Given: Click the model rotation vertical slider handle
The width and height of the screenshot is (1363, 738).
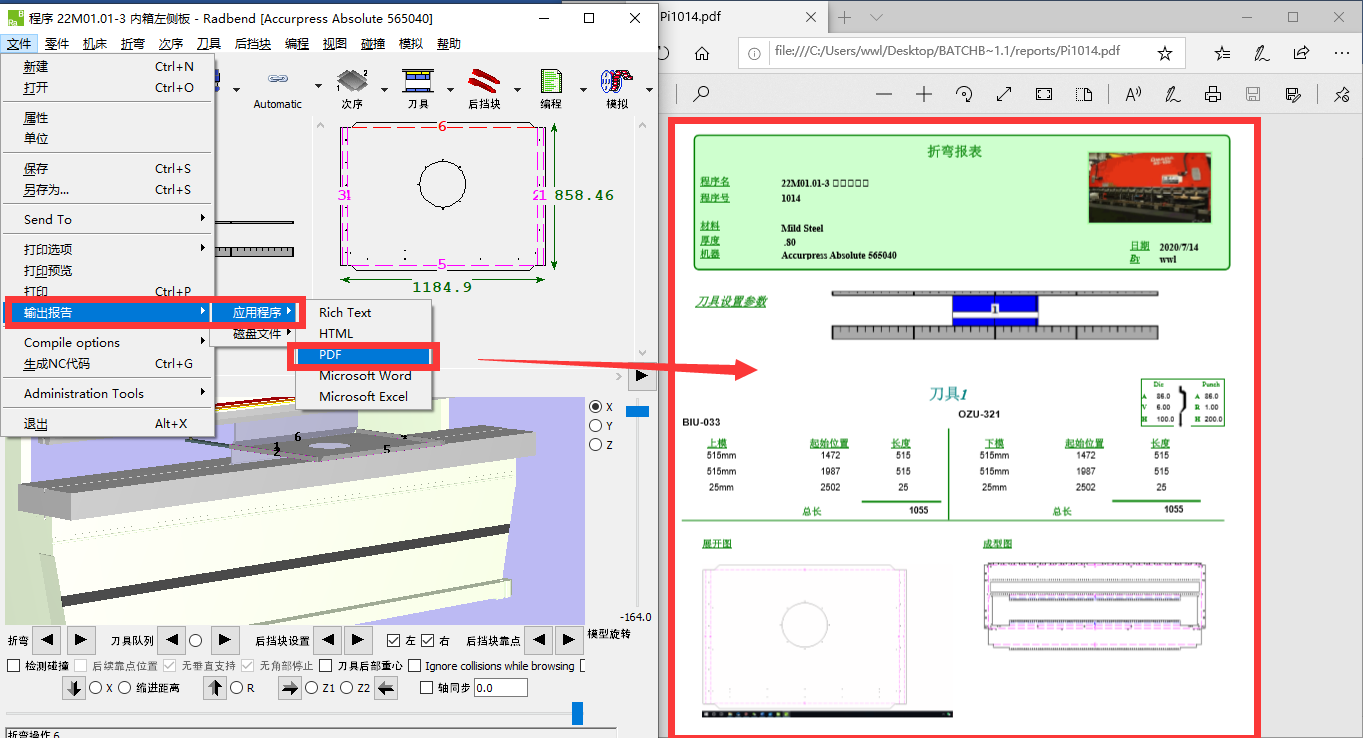Looking at the screenshot, I should (637, 411).
